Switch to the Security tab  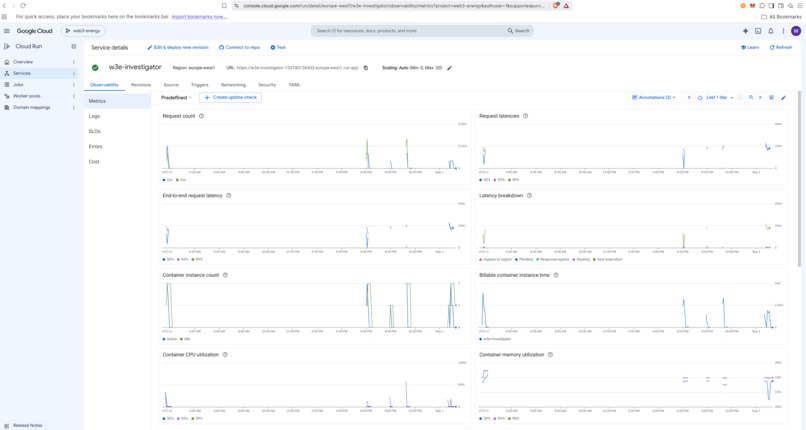(x=267, y=85)
